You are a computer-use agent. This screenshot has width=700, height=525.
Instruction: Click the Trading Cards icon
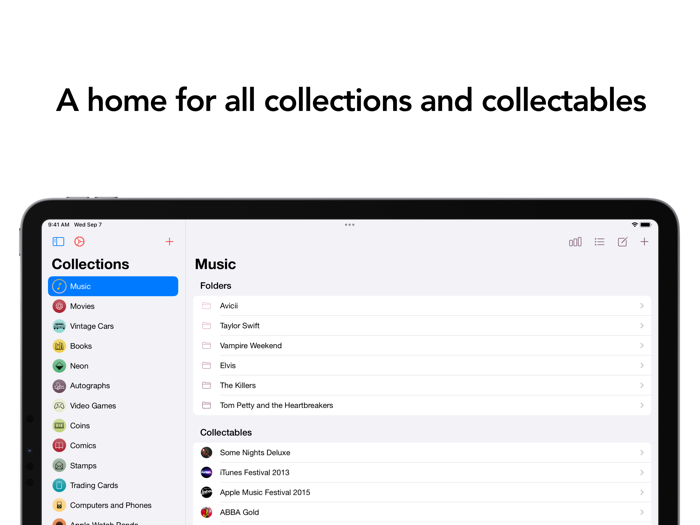click(59, 485)
